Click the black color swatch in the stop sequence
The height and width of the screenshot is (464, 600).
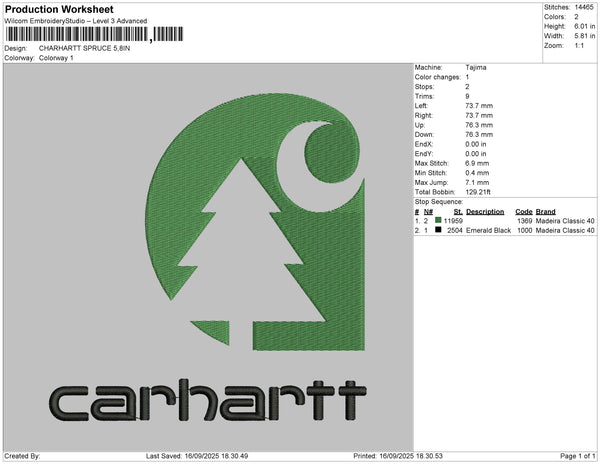(438, 230)
